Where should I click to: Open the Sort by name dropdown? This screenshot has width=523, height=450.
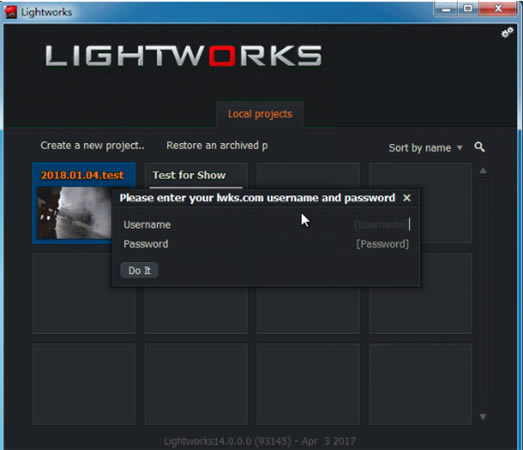tap(425, 148)
